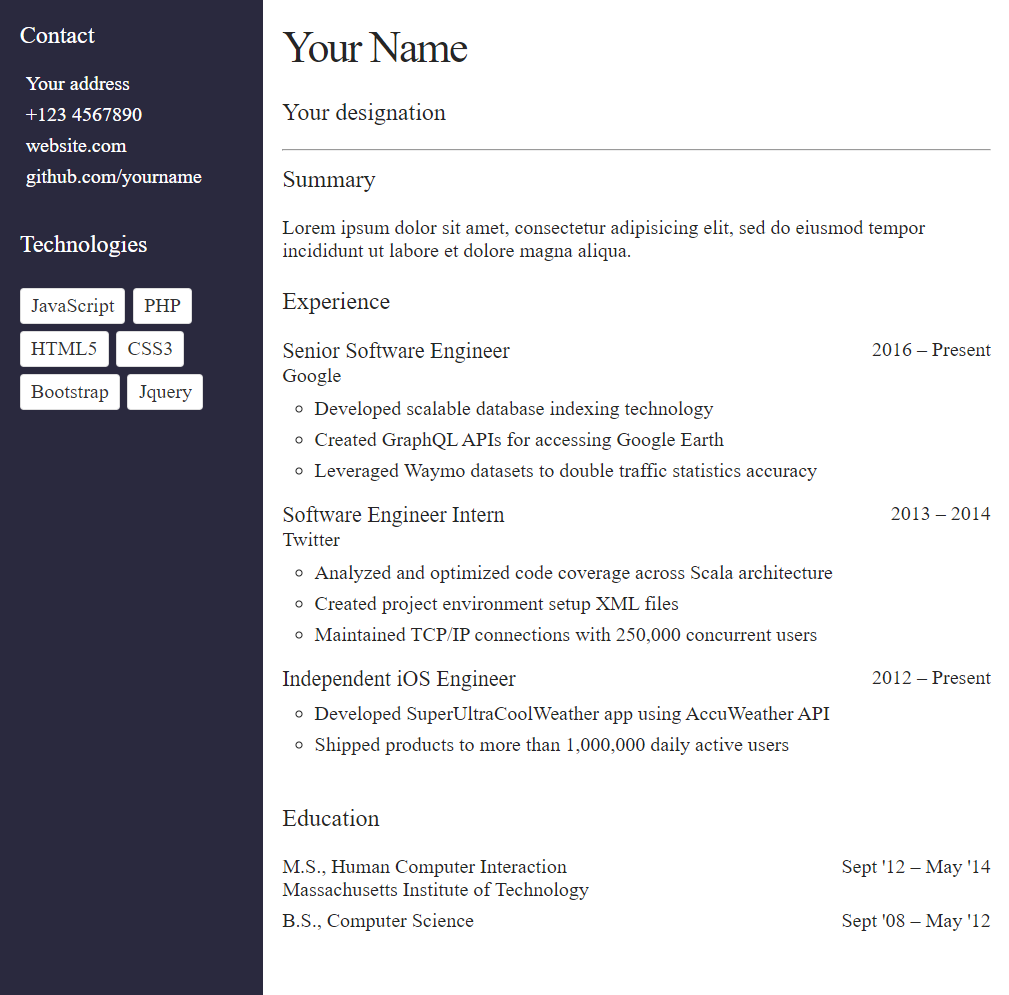
Task: Click the 'Your Name' title
Action: 375,48
